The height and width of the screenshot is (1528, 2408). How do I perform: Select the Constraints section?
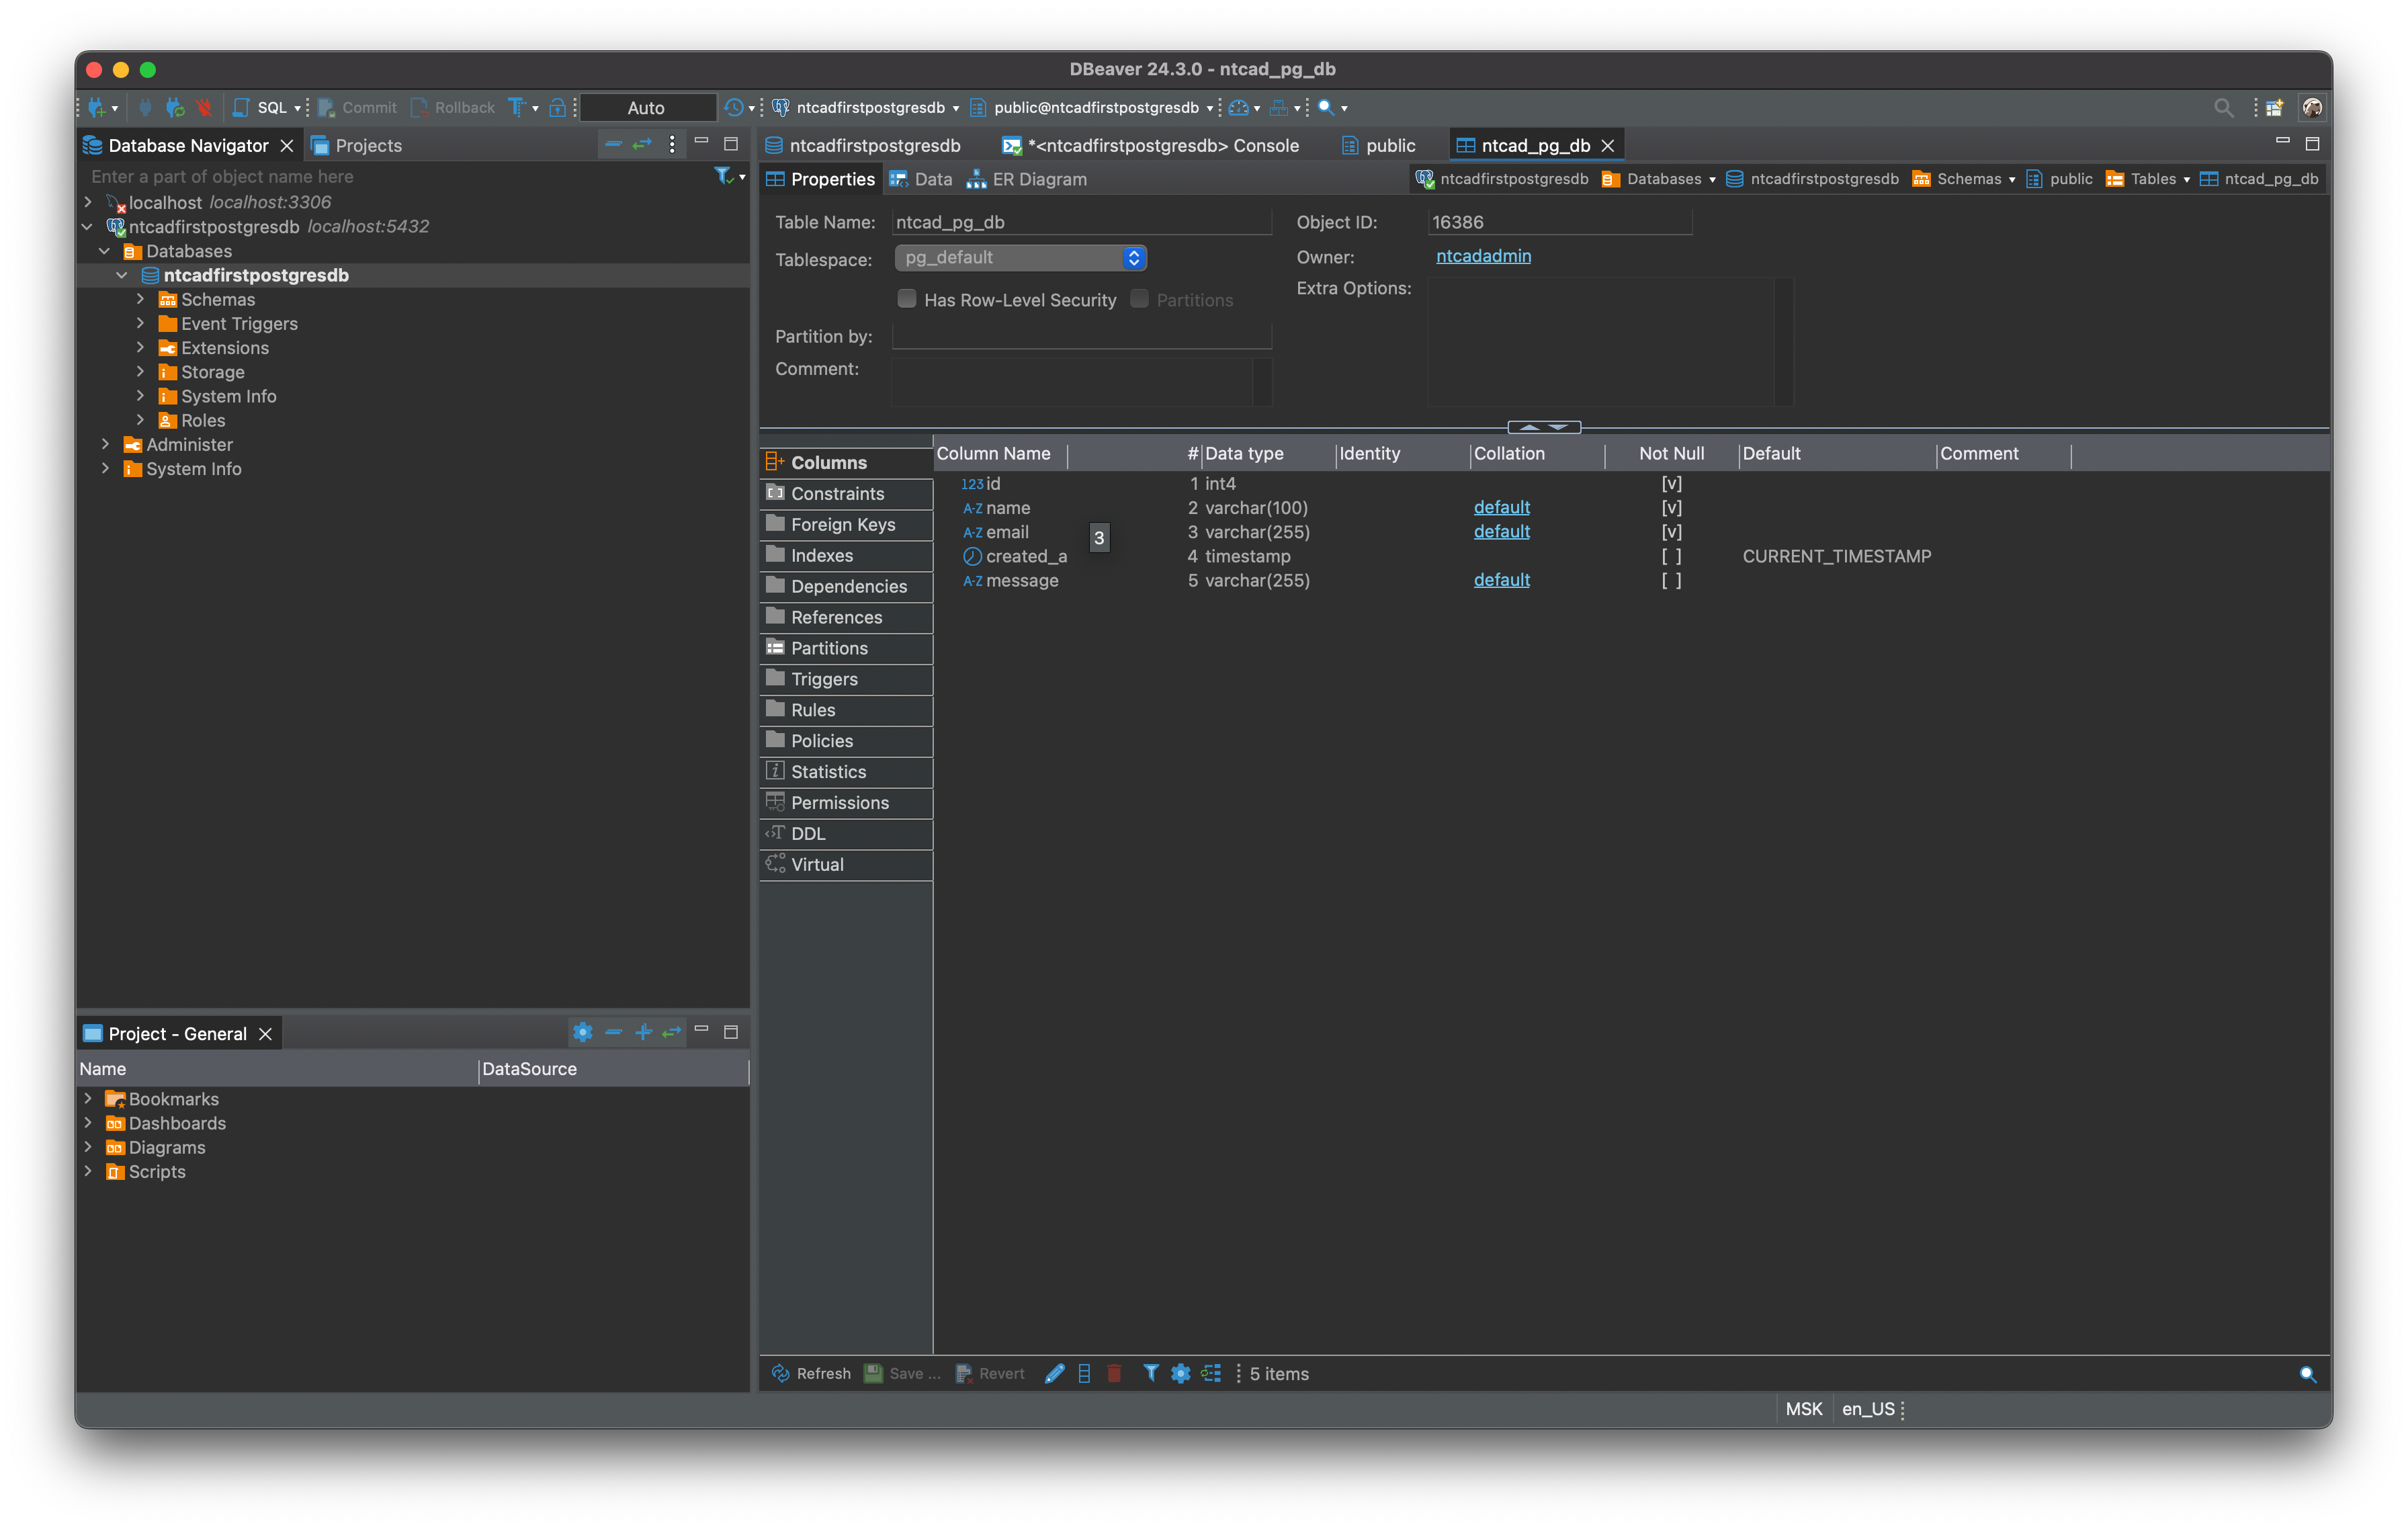[x=846, y=493]
